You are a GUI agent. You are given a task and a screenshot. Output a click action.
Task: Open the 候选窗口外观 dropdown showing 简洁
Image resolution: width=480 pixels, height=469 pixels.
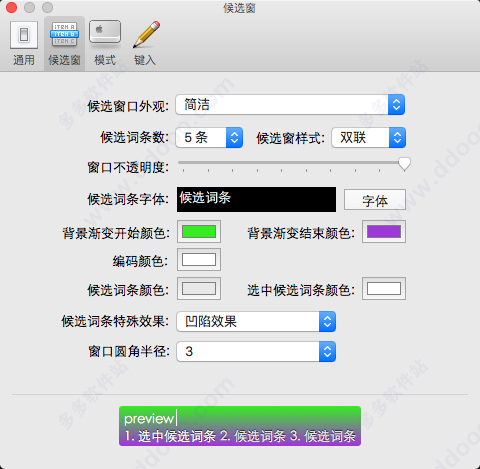pyautogui.click(x=290, y=105)
